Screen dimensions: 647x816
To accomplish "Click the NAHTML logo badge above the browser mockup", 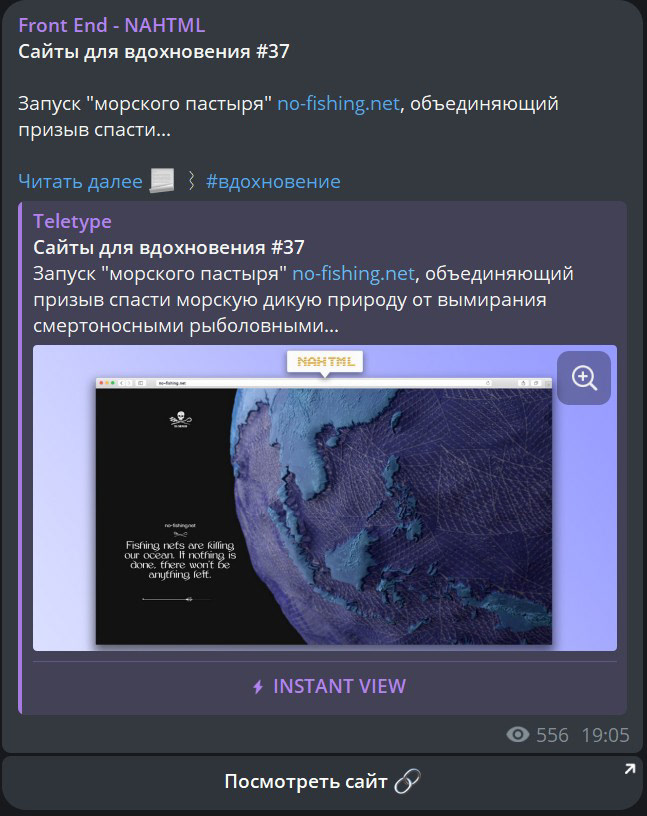I will pos(325,362).
